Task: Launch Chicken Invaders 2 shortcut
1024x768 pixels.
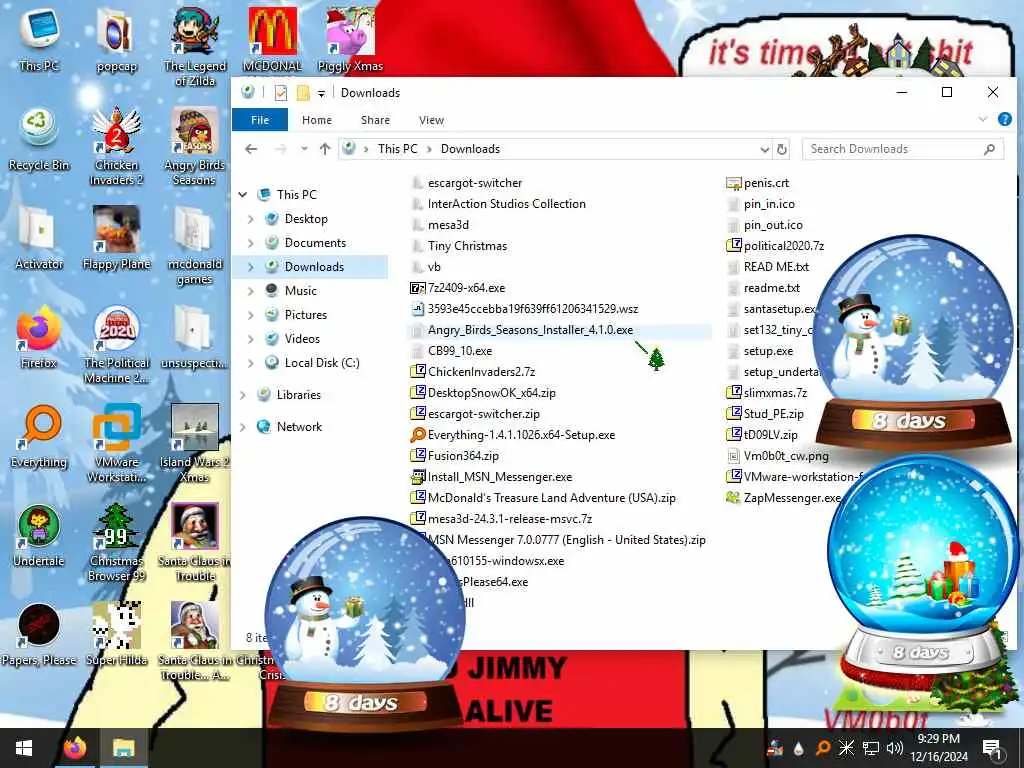Action: coord(116,145)
